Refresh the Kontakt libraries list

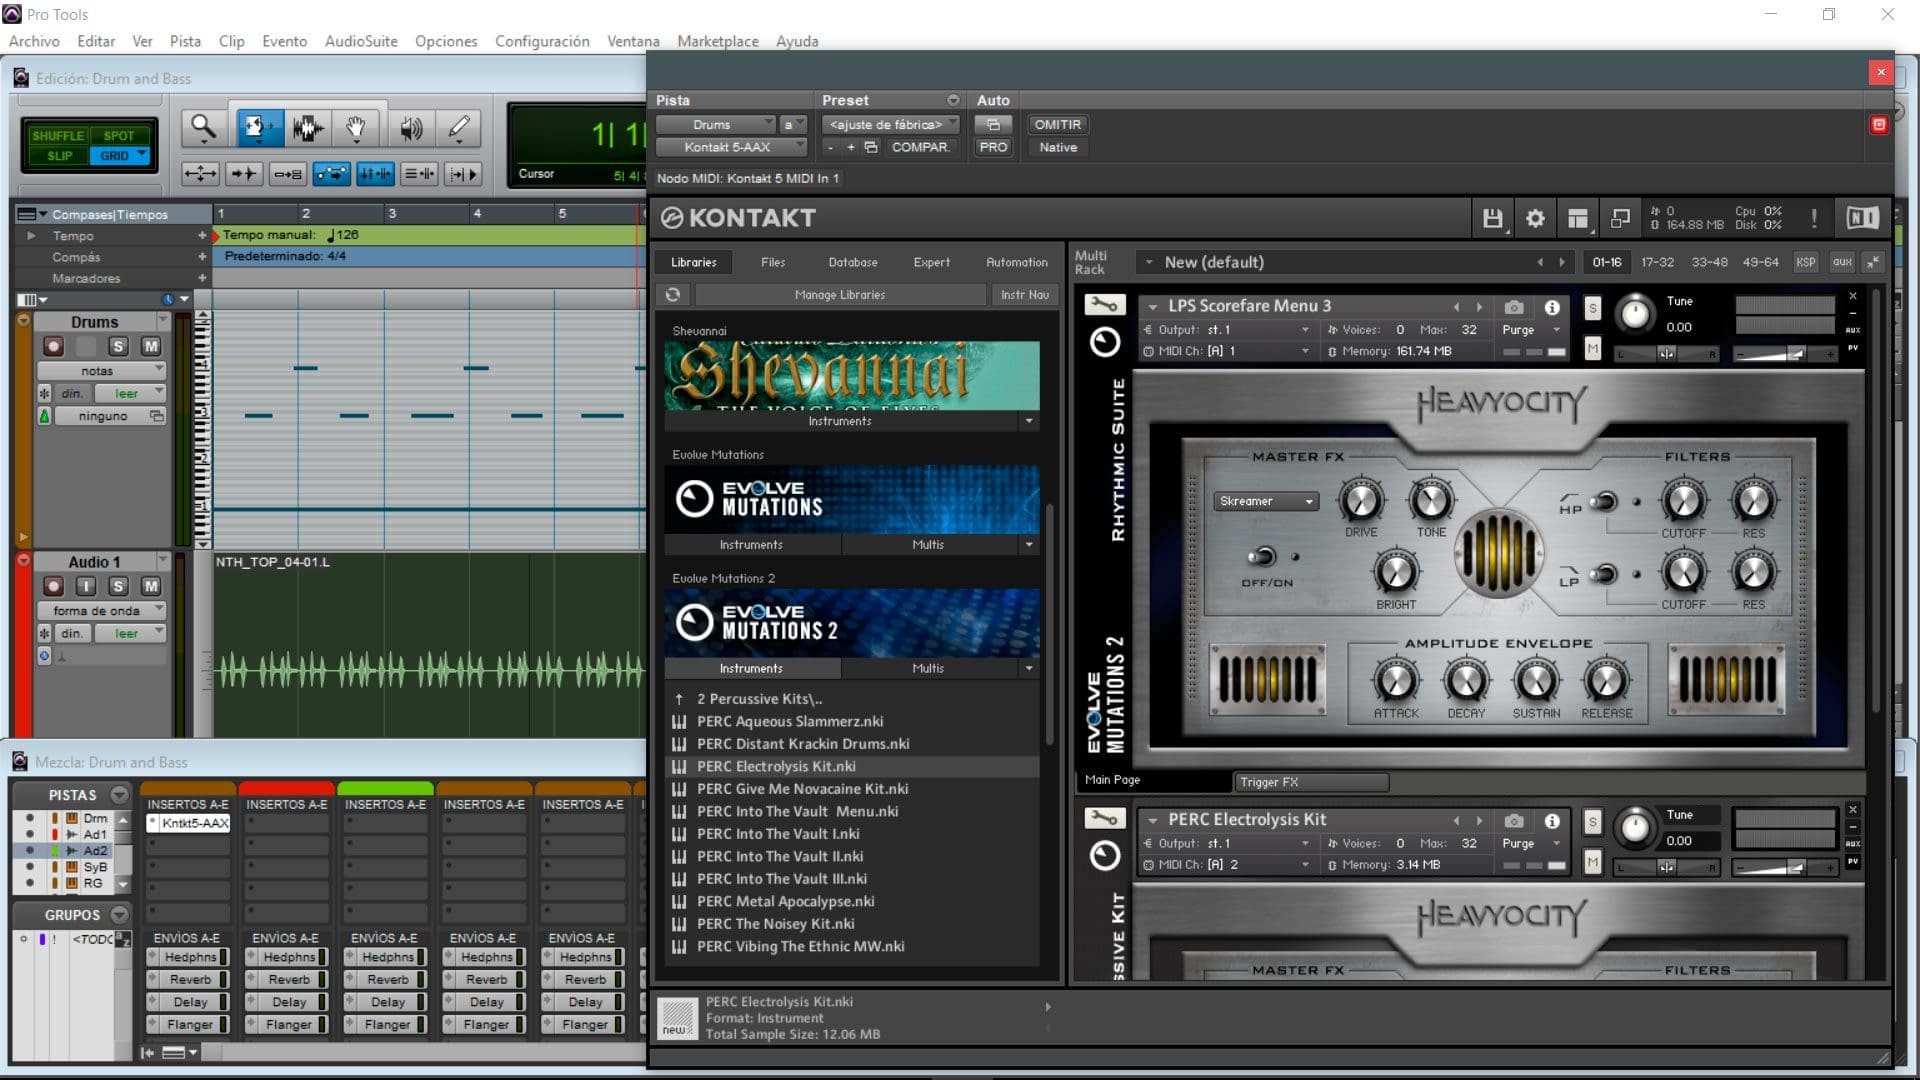coord(673,295)
